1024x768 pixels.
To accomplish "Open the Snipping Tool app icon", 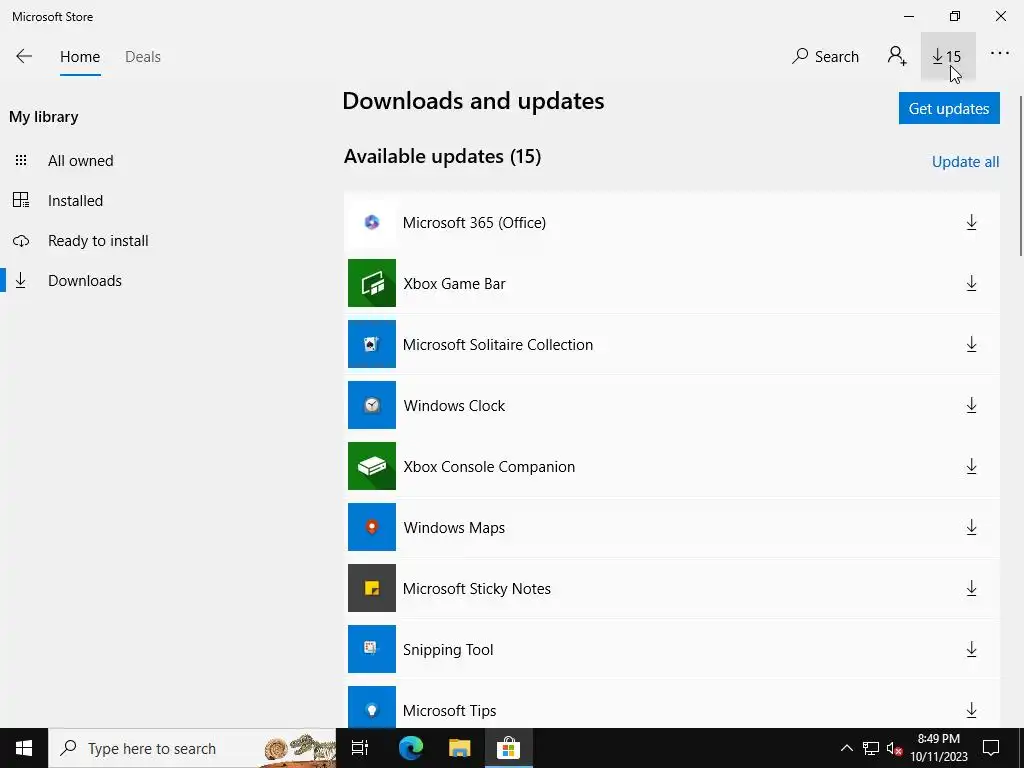I will [x=372, y=649].
